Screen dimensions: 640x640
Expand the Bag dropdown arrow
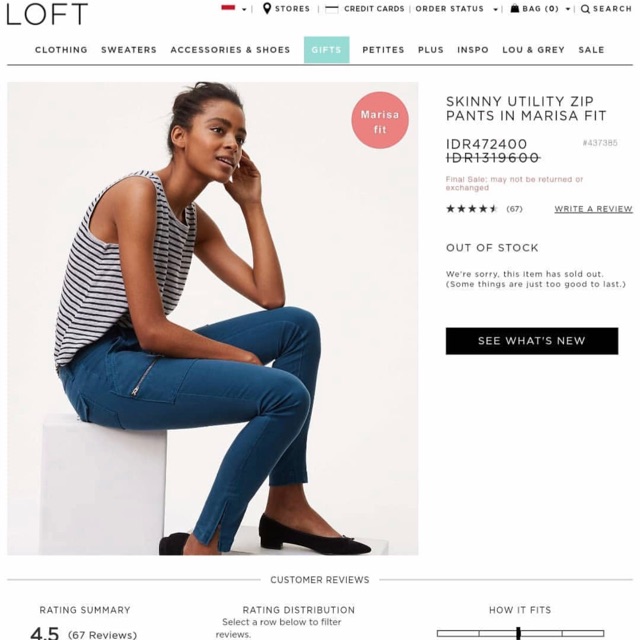tap(568, 9)
